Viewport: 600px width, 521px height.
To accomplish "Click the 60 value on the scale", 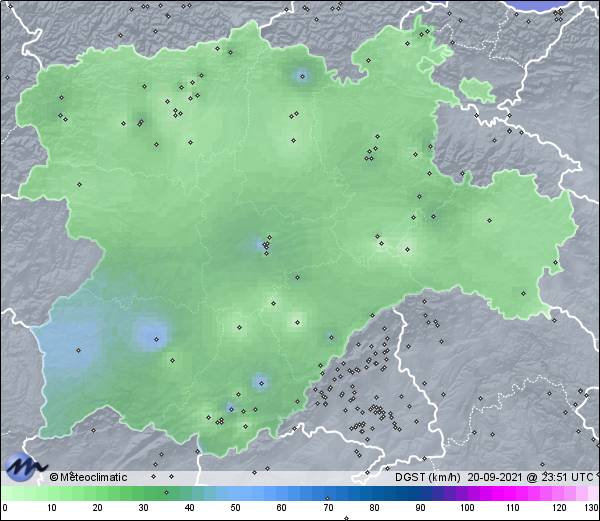I will click(282, 508).
